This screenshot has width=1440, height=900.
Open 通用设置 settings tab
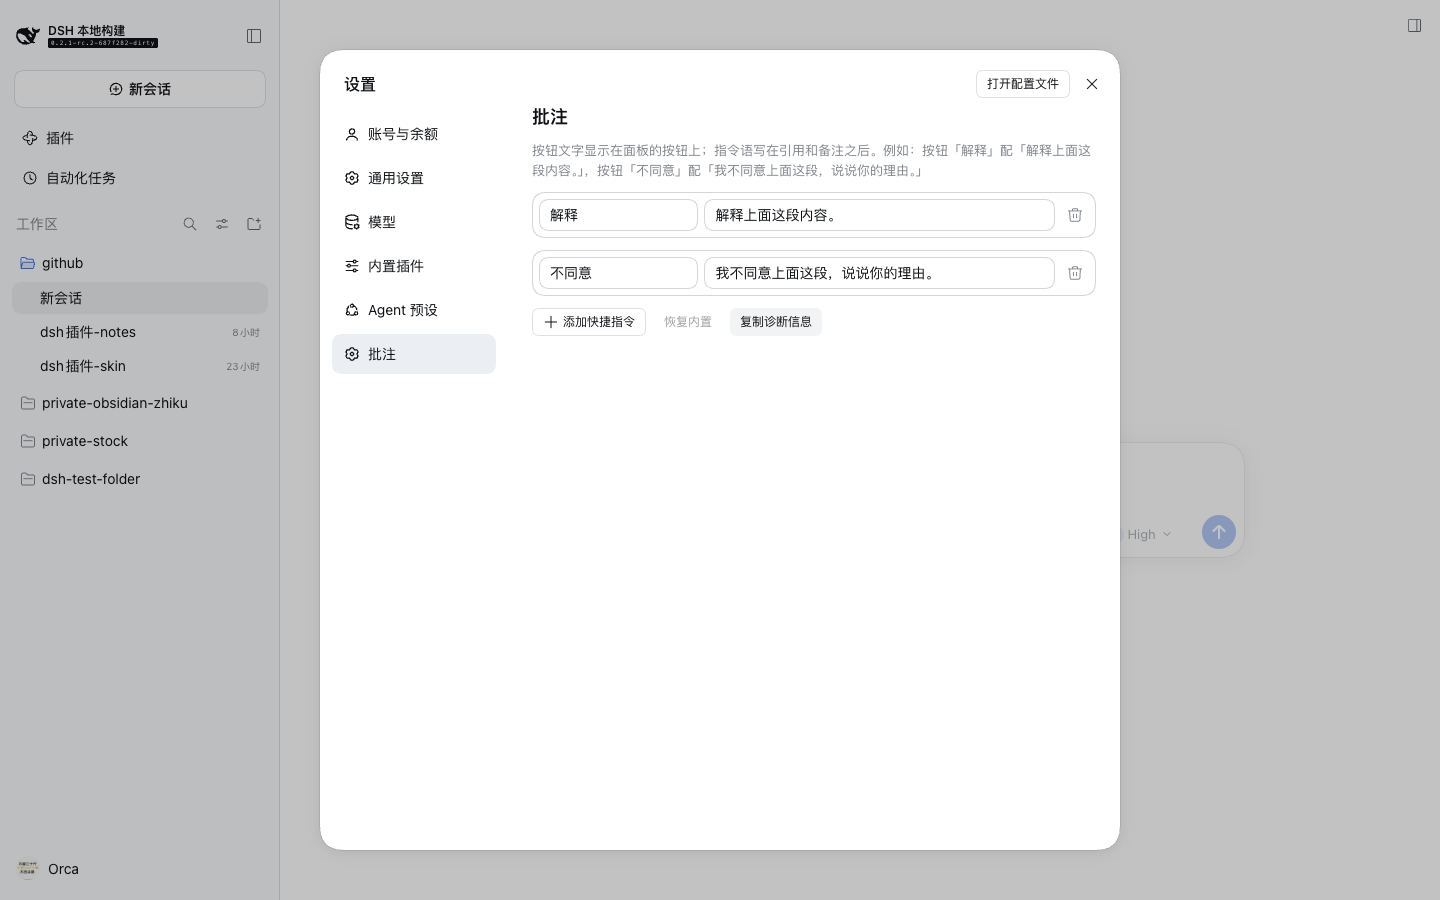(414, 178)
